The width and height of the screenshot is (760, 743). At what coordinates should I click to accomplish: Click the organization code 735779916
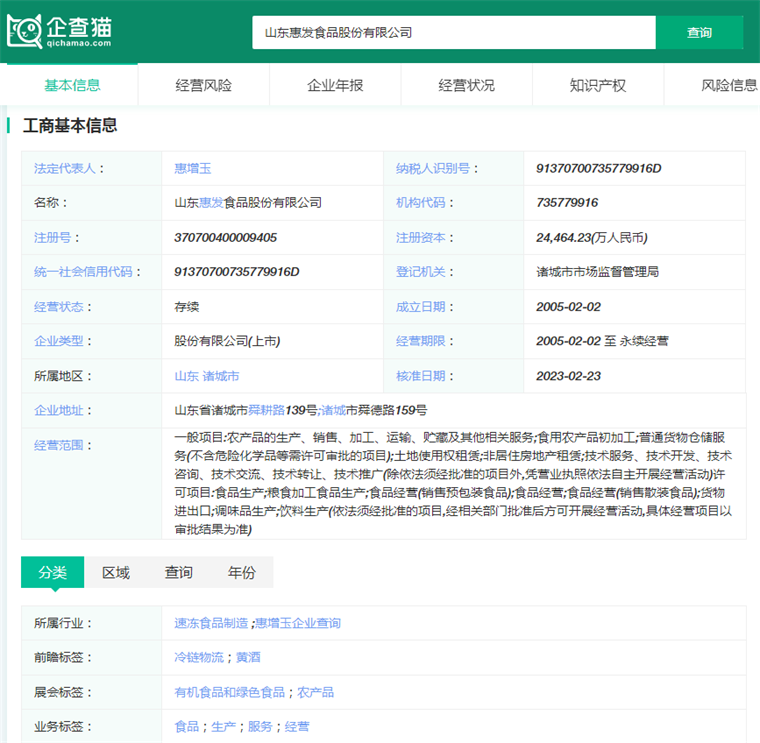click(x=567, y=203)
